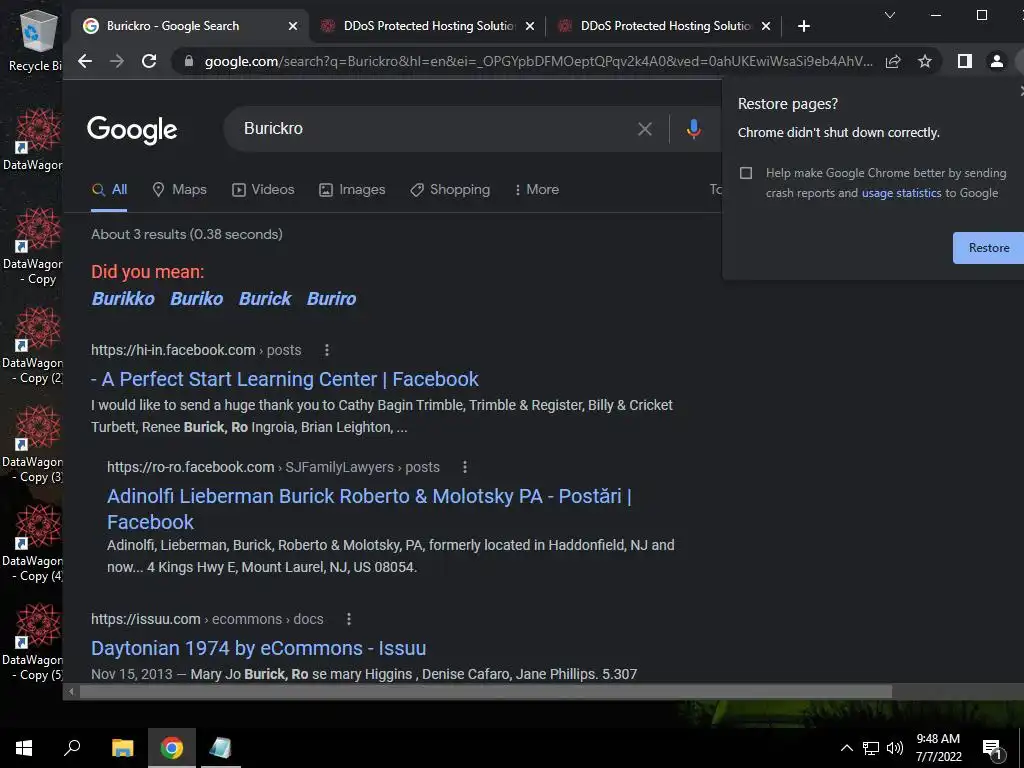
Task: Select the DataWagon - Copy desktop shortcut
Action: [34, 246]
